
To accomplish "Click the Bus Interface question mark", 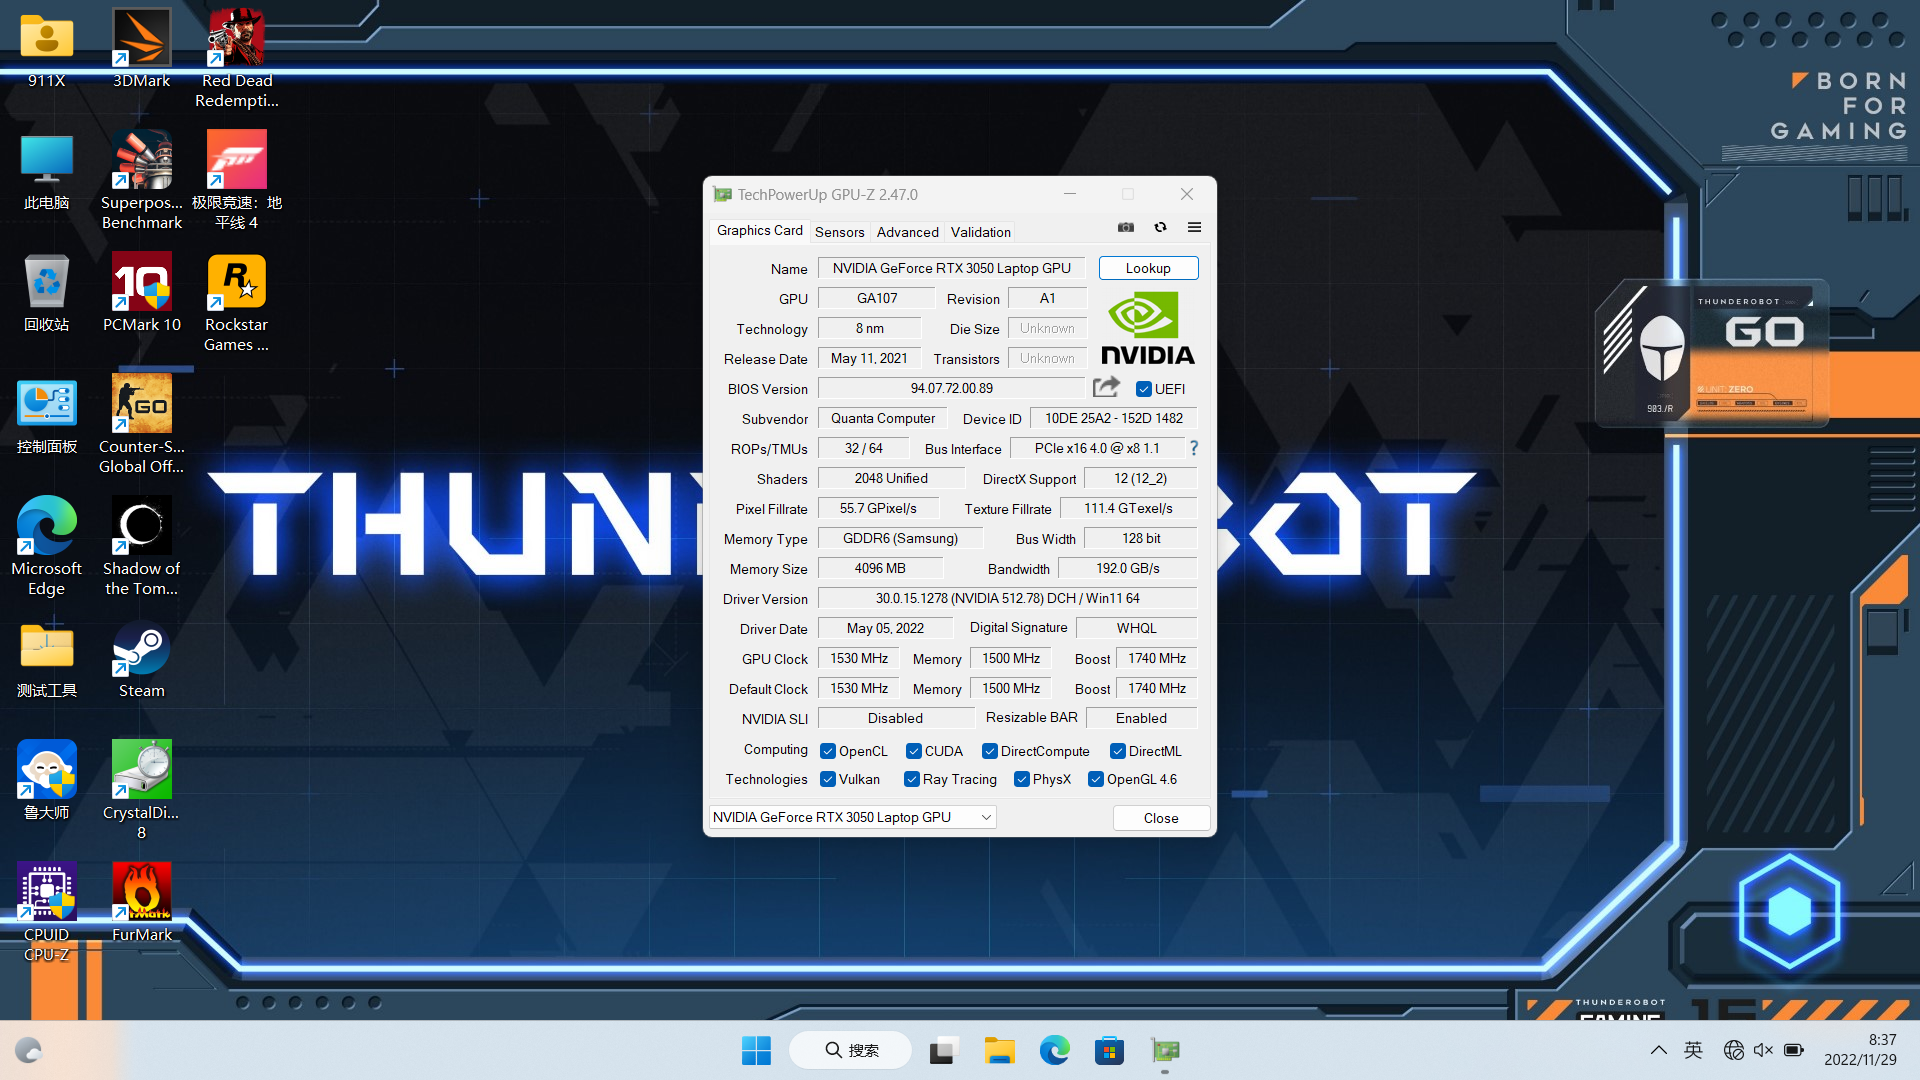I will [1194, 448].
